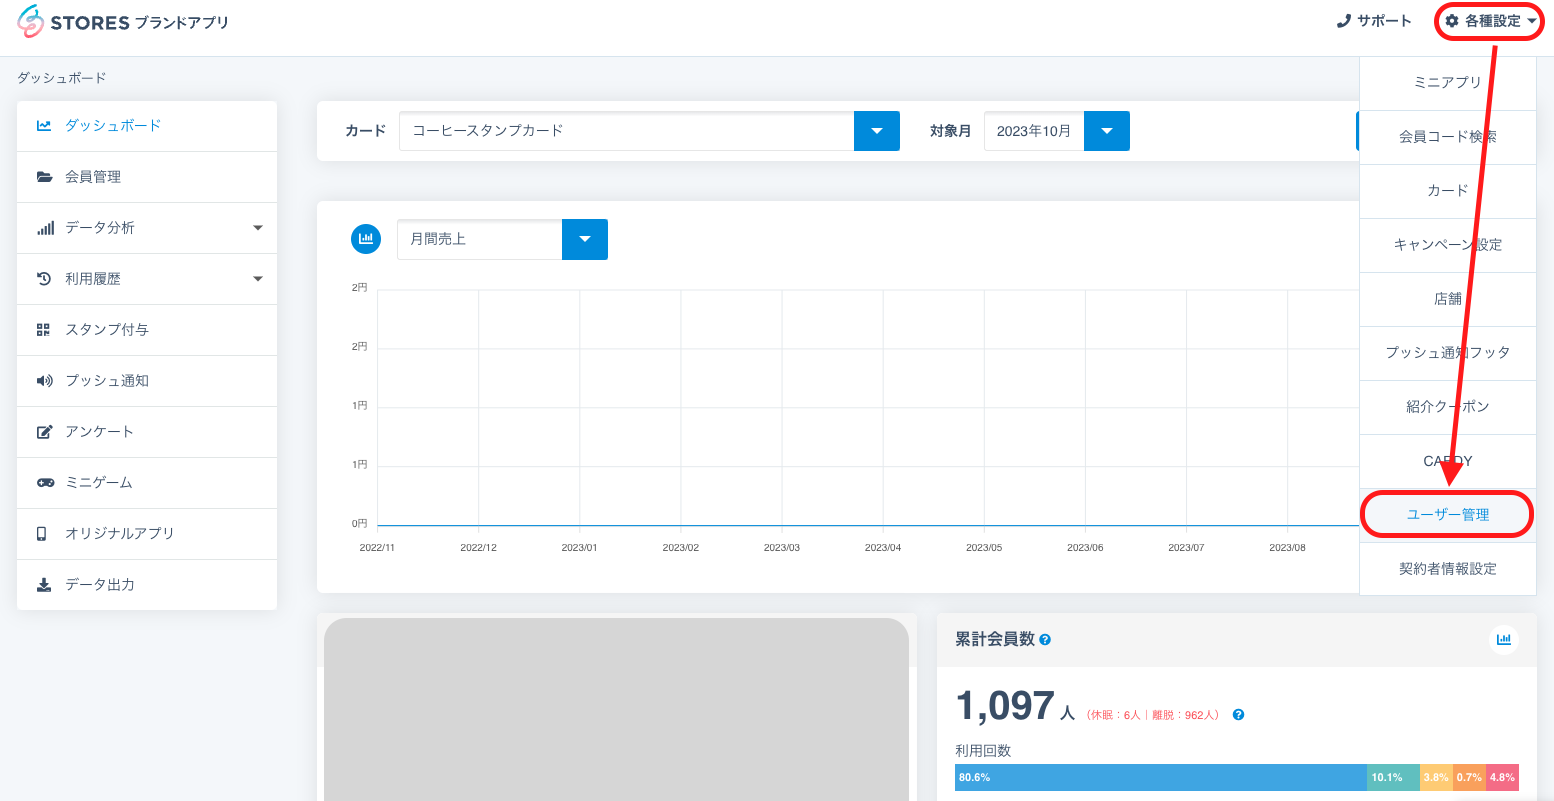Click the コーヒースタンプカード card selection field
Viewport: 1554px width, 801px height.
click(x=626, y=131)
